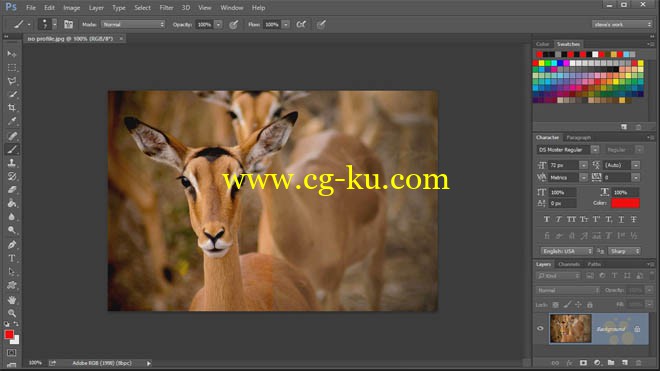Viewport: 660px width, 371px height.
Task: Click the add layer style fx icon
Action: tap(569, 363)
